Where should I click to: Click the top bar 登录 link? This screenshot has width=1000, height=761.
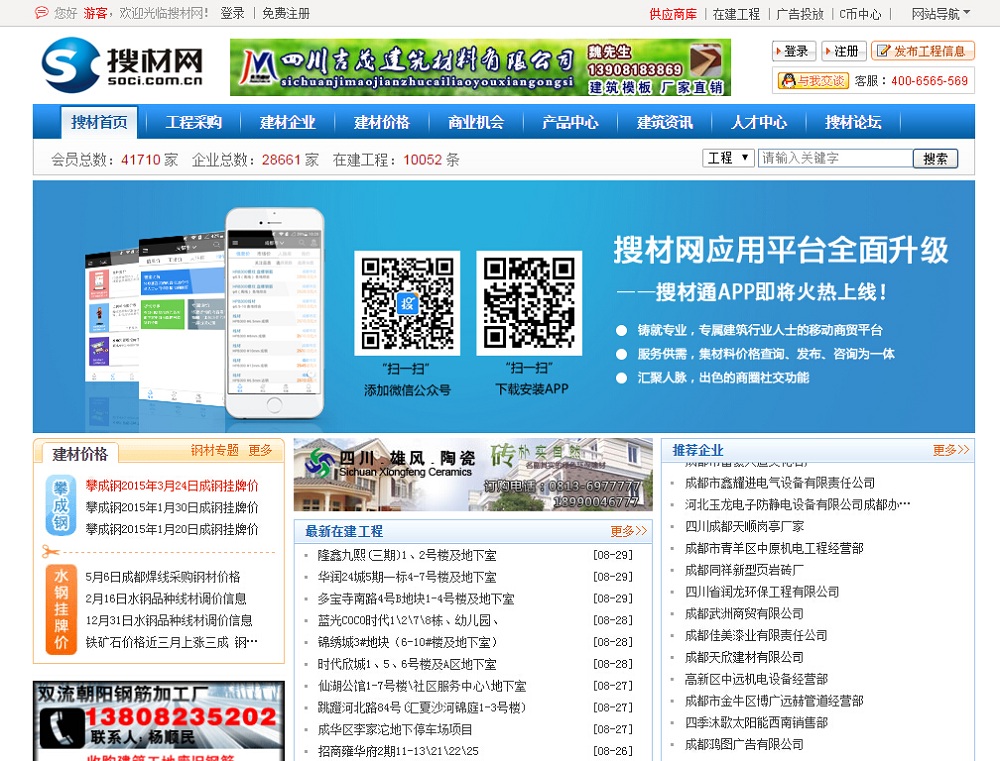tap(232, 13)
